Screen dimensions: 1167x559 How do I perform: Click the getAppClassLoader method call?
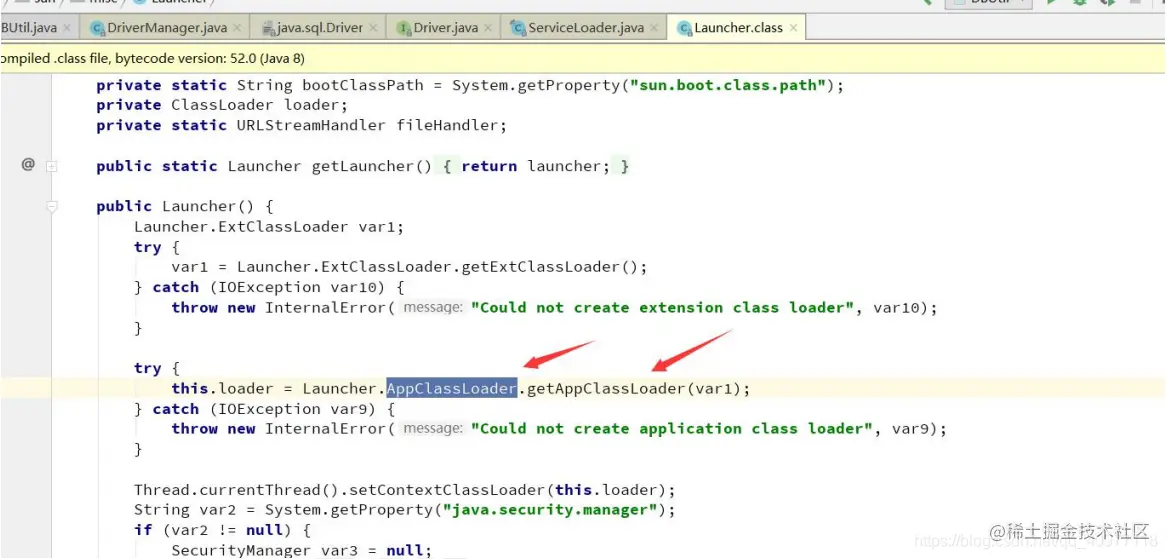coord(607,388)
